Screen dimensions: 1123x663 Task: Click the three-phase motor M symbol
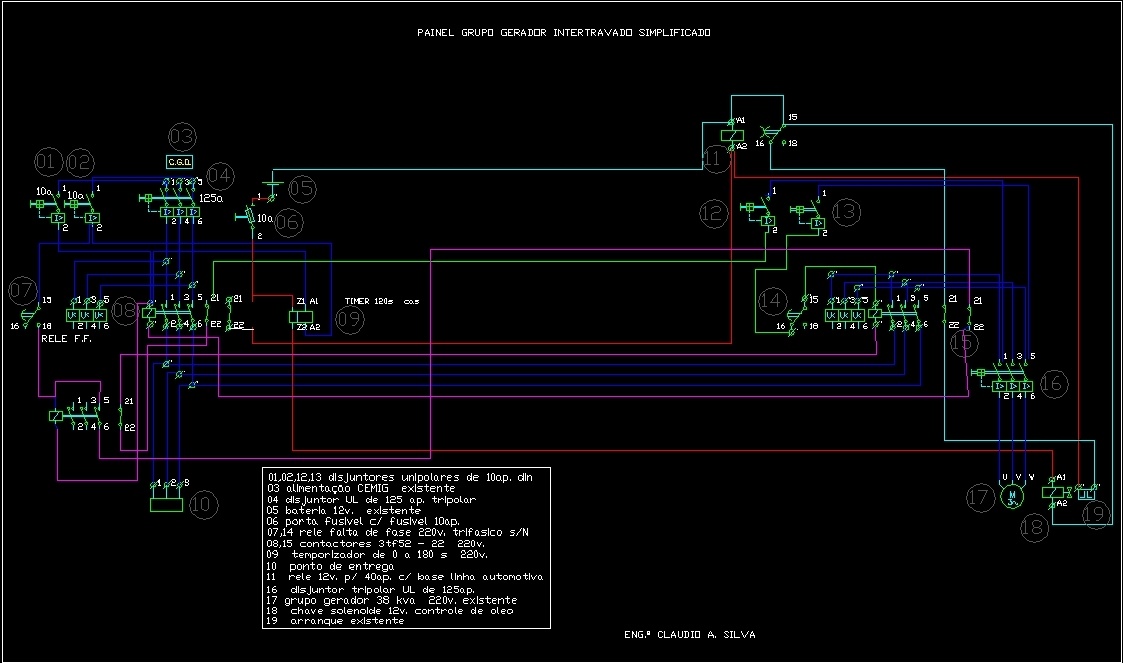click(1011, 497)
